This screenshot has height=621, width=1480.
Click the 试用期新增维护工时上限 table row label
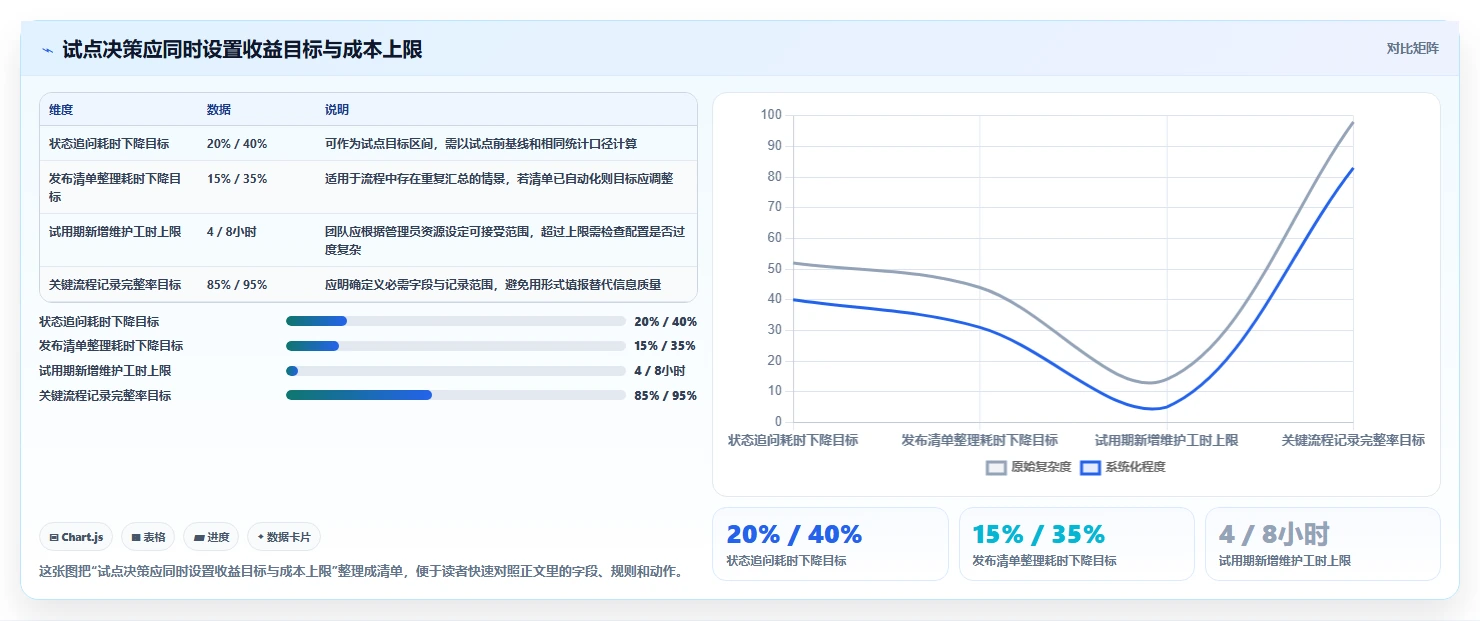pos(115,232)
